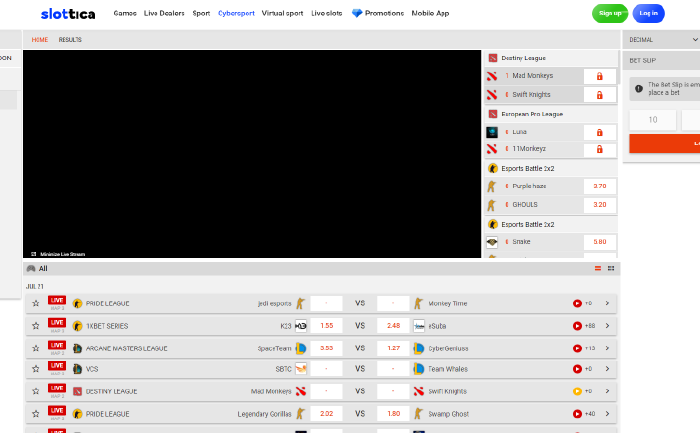This screenshot has width=700, height=433.
Task: Expand Mad Monkeys vs Swift Knights arrow
Action: click(607, 391)
